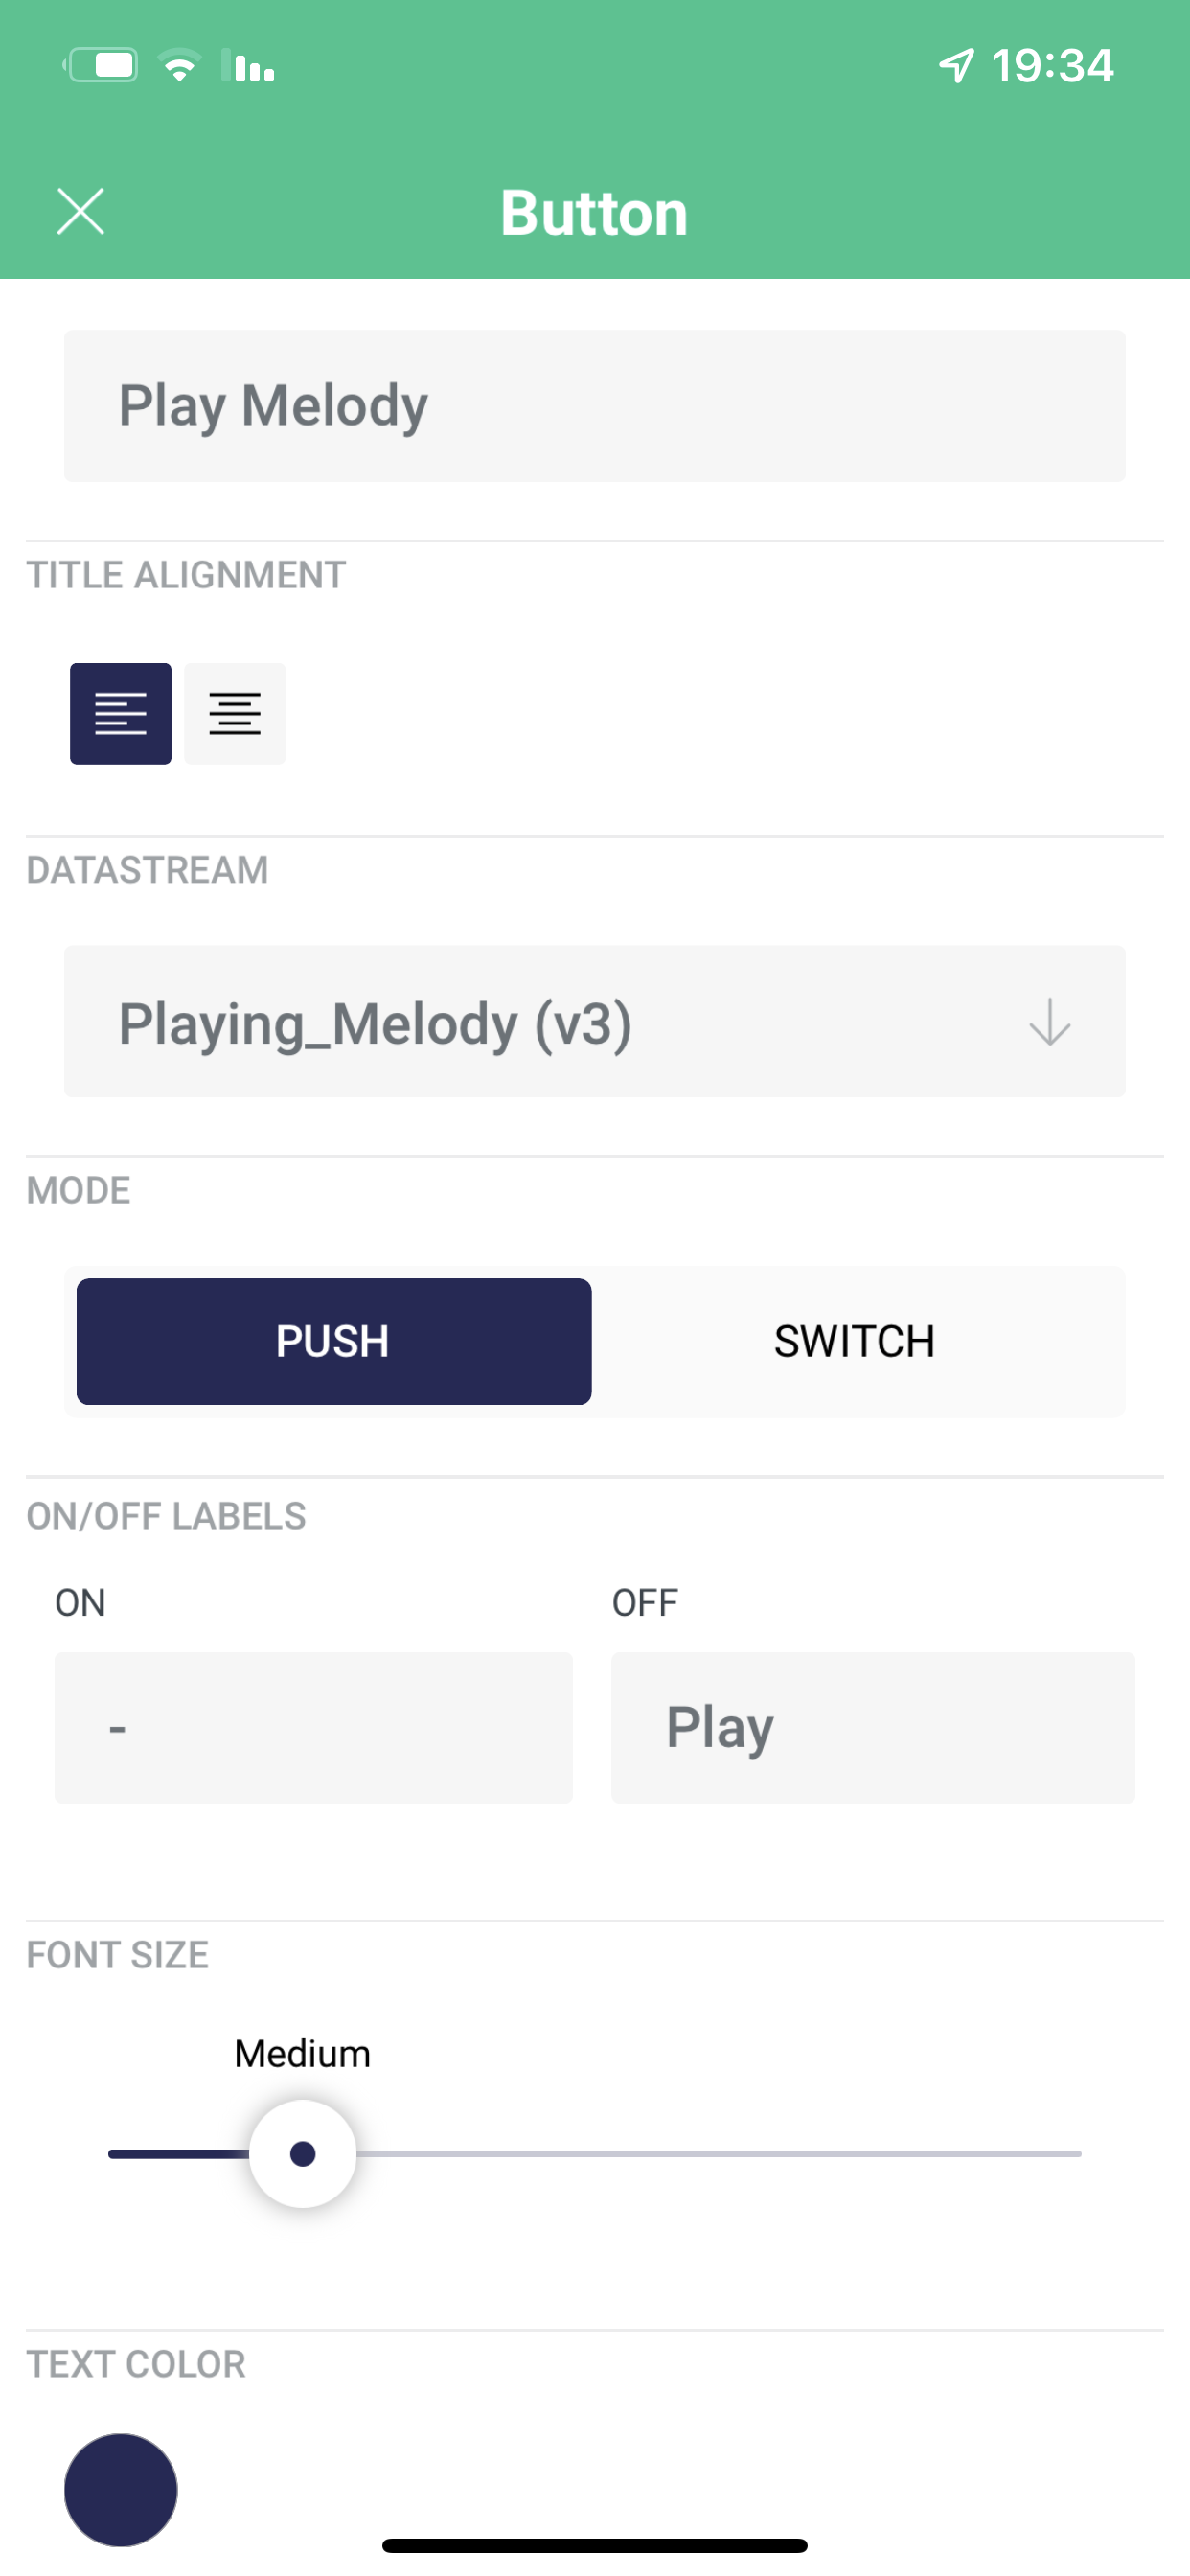Tap the Wi-Fi status icon

pos(180,66)
